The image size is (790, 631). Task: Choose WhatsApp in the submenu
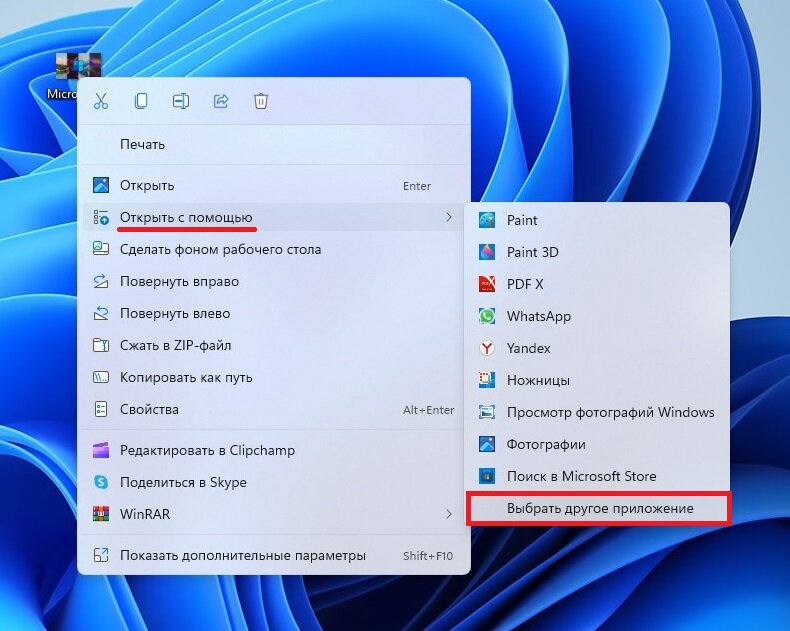(x=597, y=317)
